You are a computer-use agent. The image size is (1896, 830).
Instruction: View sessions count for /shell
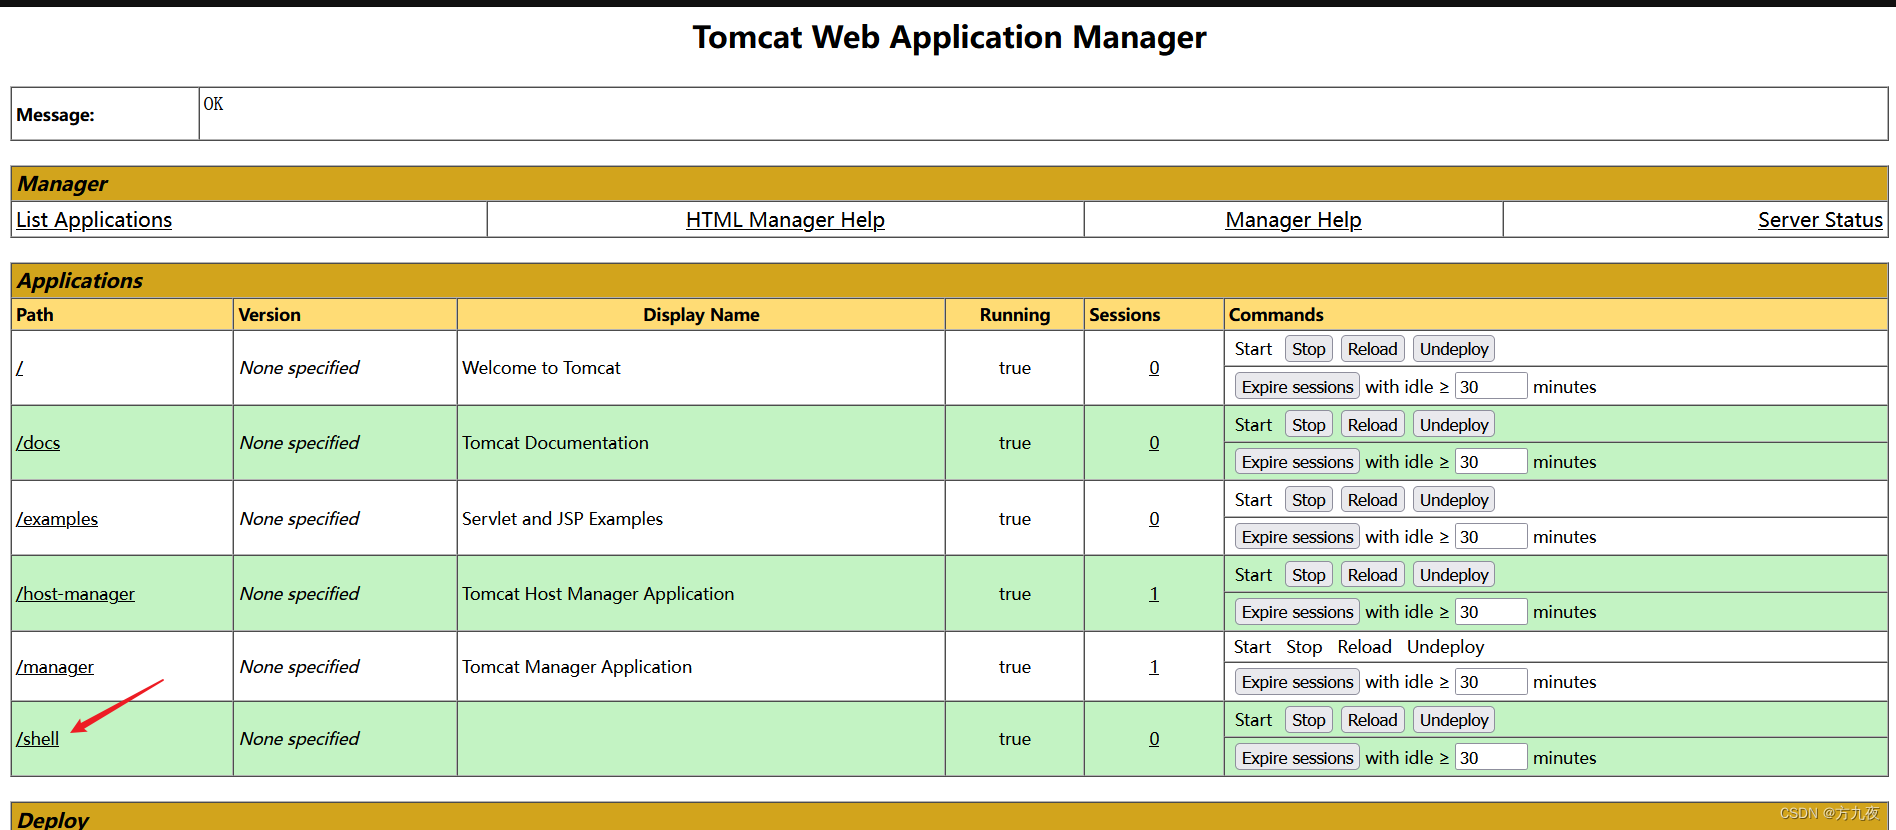[1154, 739]
